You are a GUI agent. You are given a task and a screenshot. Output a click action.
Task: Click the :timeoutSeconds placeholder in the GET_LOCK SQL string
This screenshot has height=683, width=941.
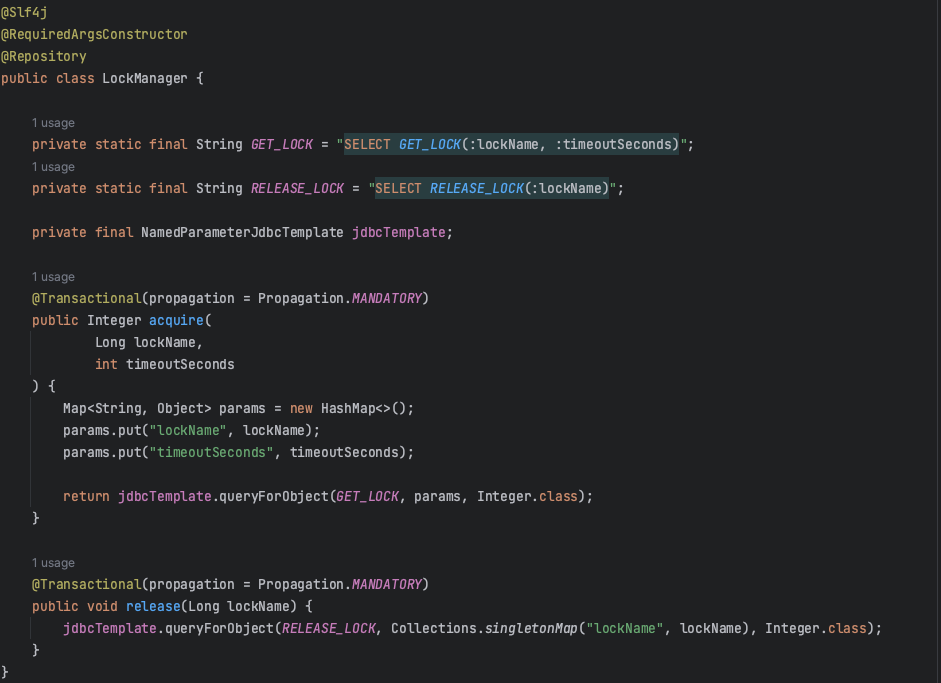click(x=613, y=145)
